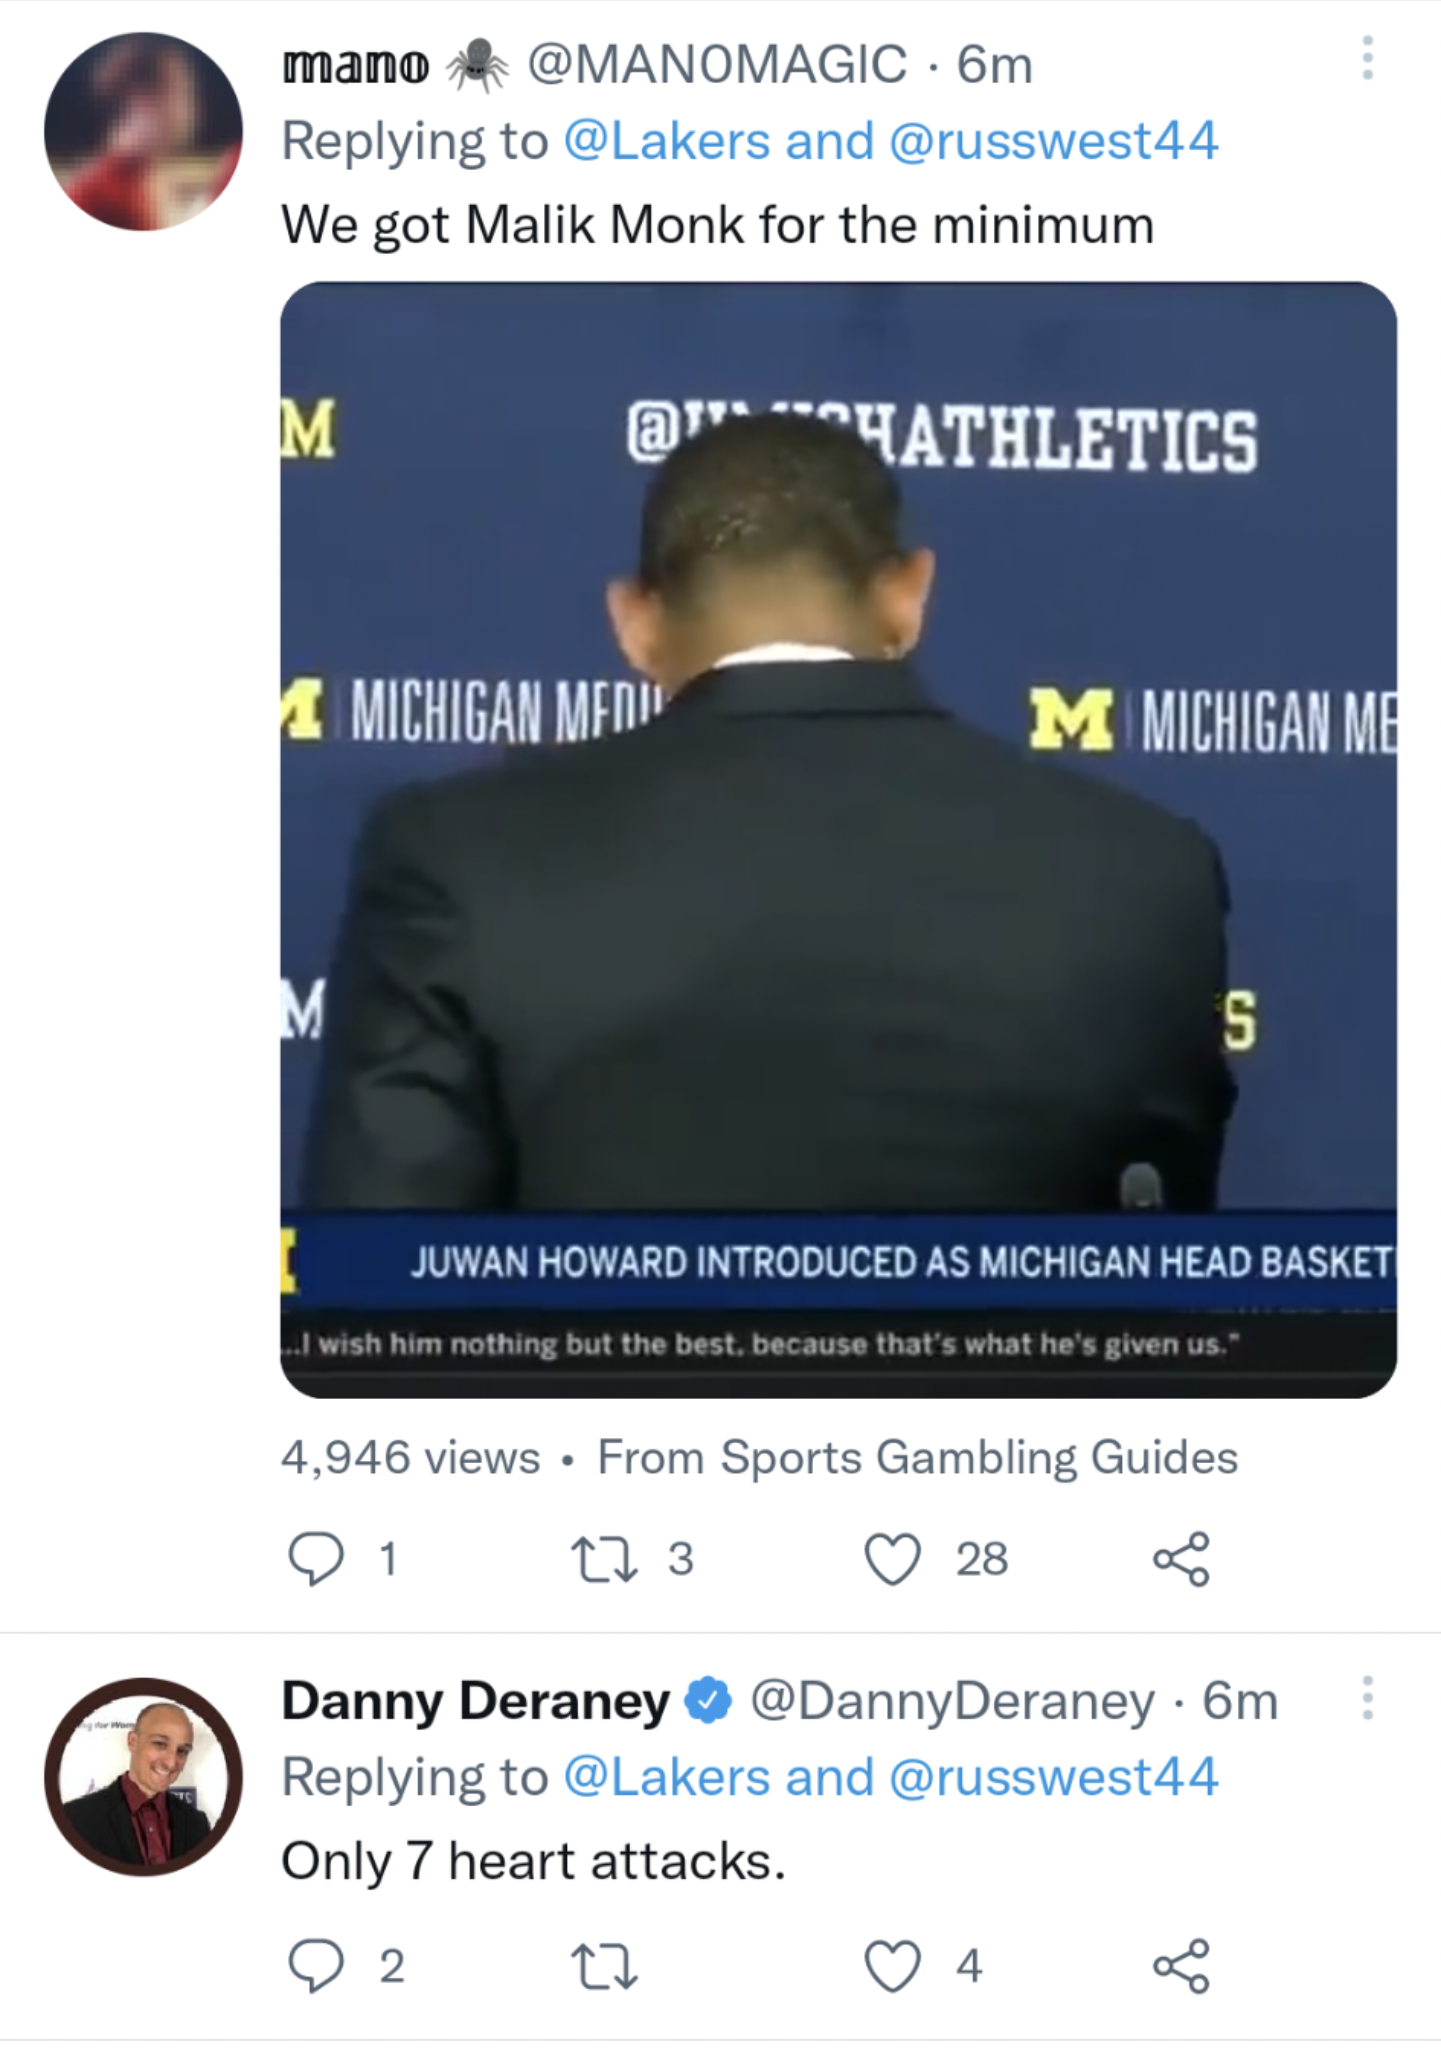
Task: Share MANOMAGIC's tweet via share icon
Action: pos(1181,1559)
